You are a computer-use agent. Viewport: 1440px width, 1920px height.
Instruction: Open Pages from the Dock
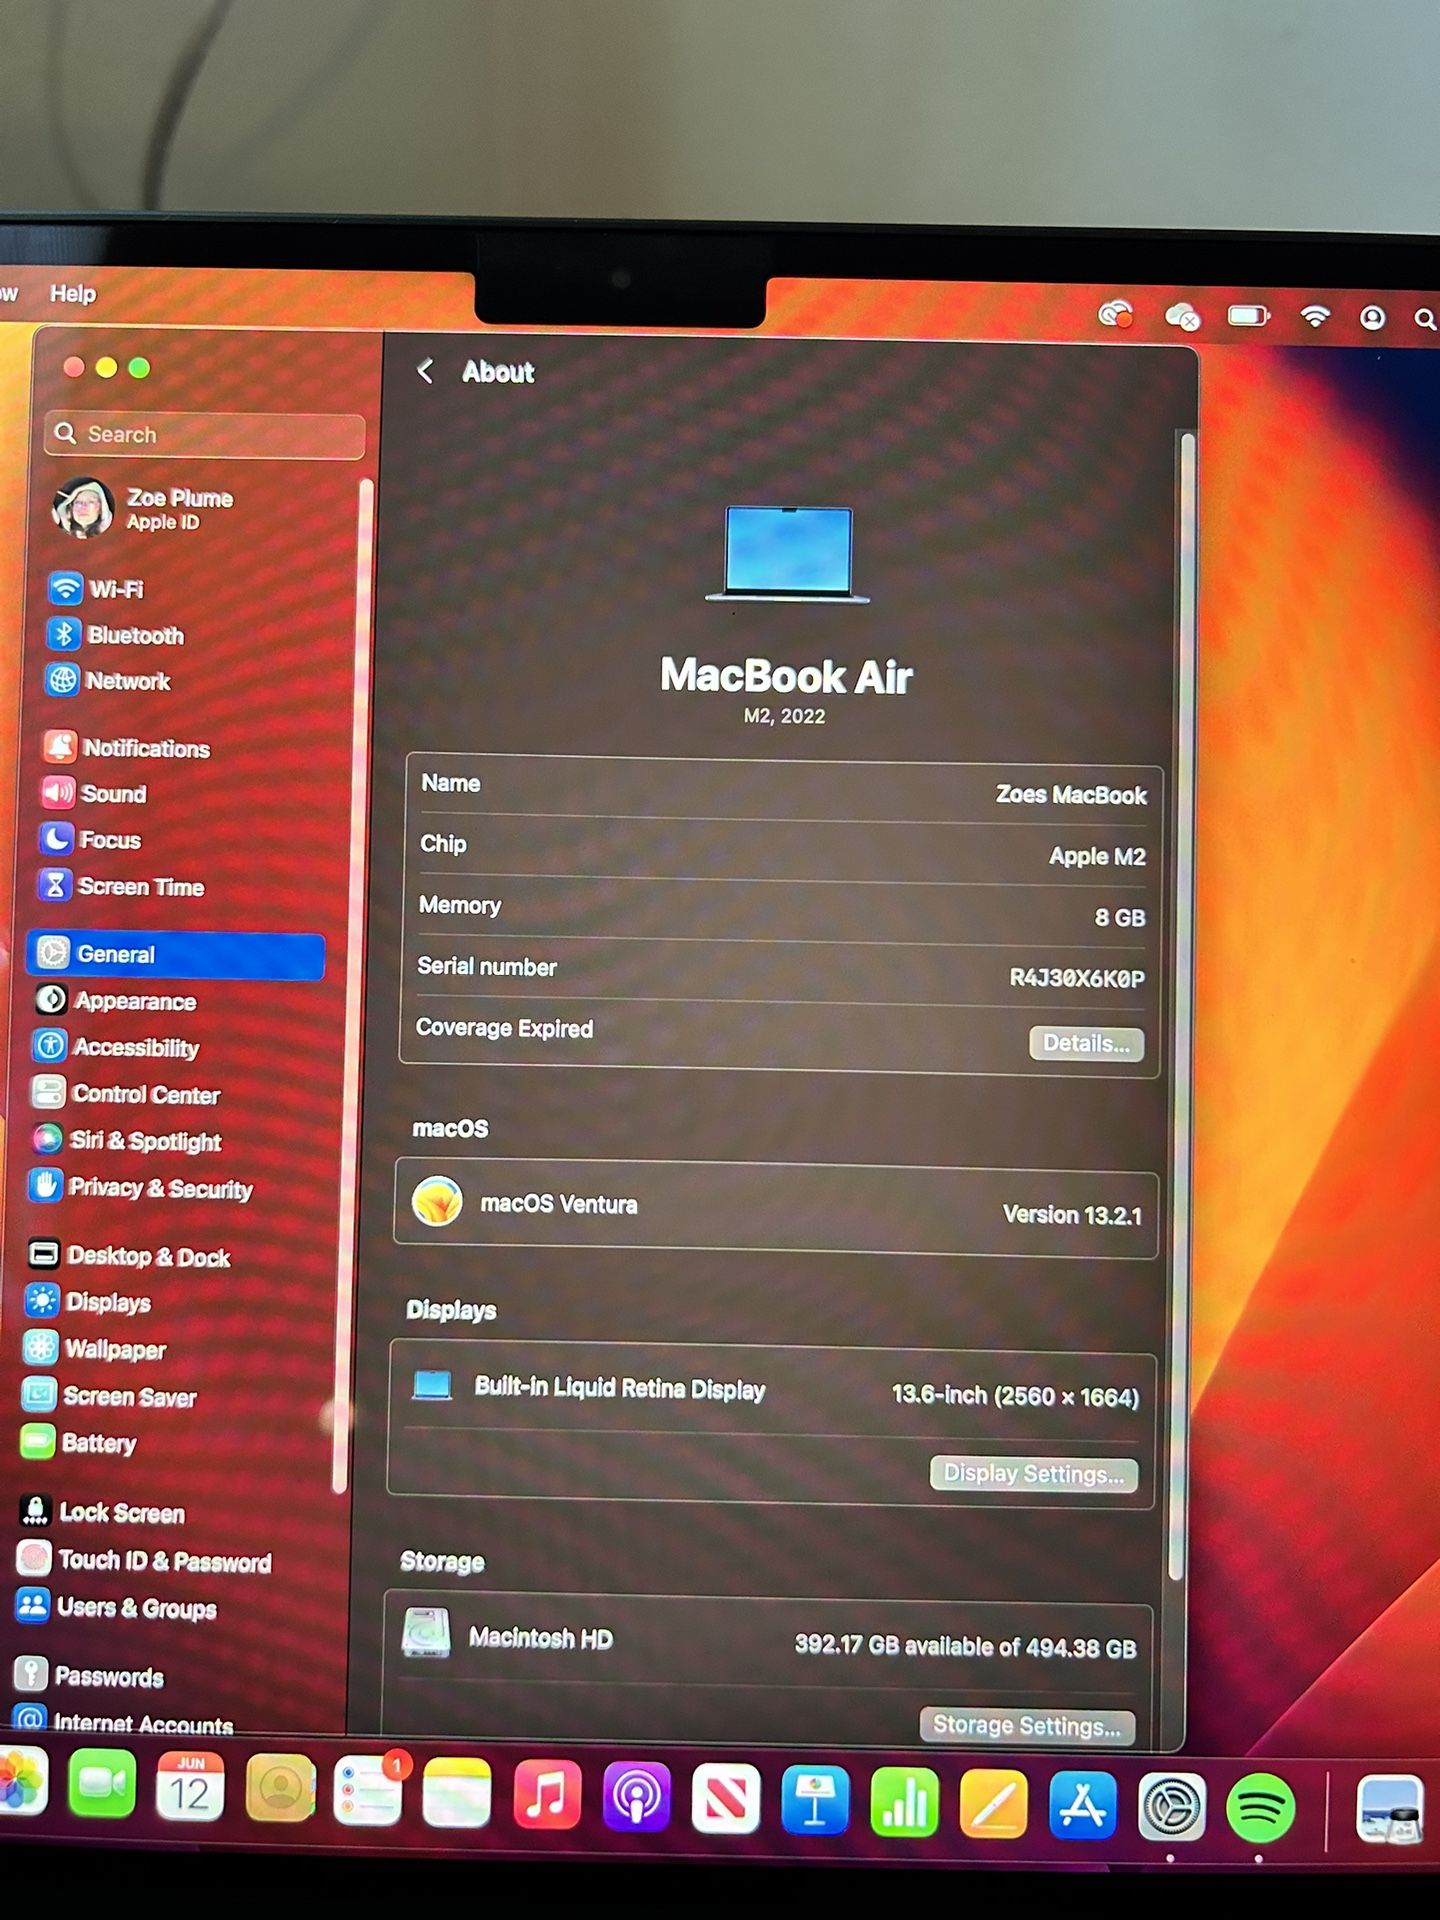pyautogui.click(x=993, y=1804)
